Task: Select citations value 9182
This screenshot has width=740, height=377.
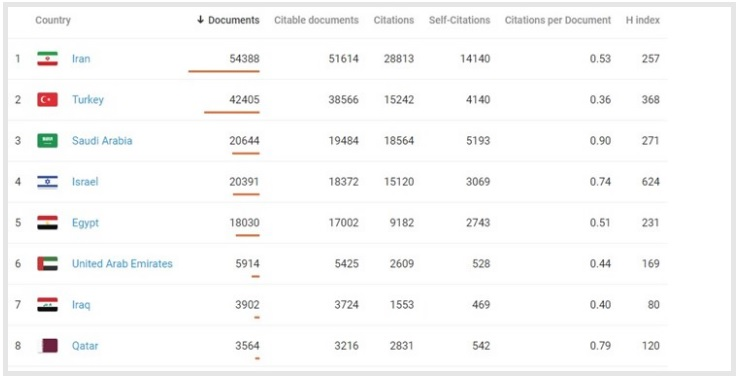Action: pos(402,223)
